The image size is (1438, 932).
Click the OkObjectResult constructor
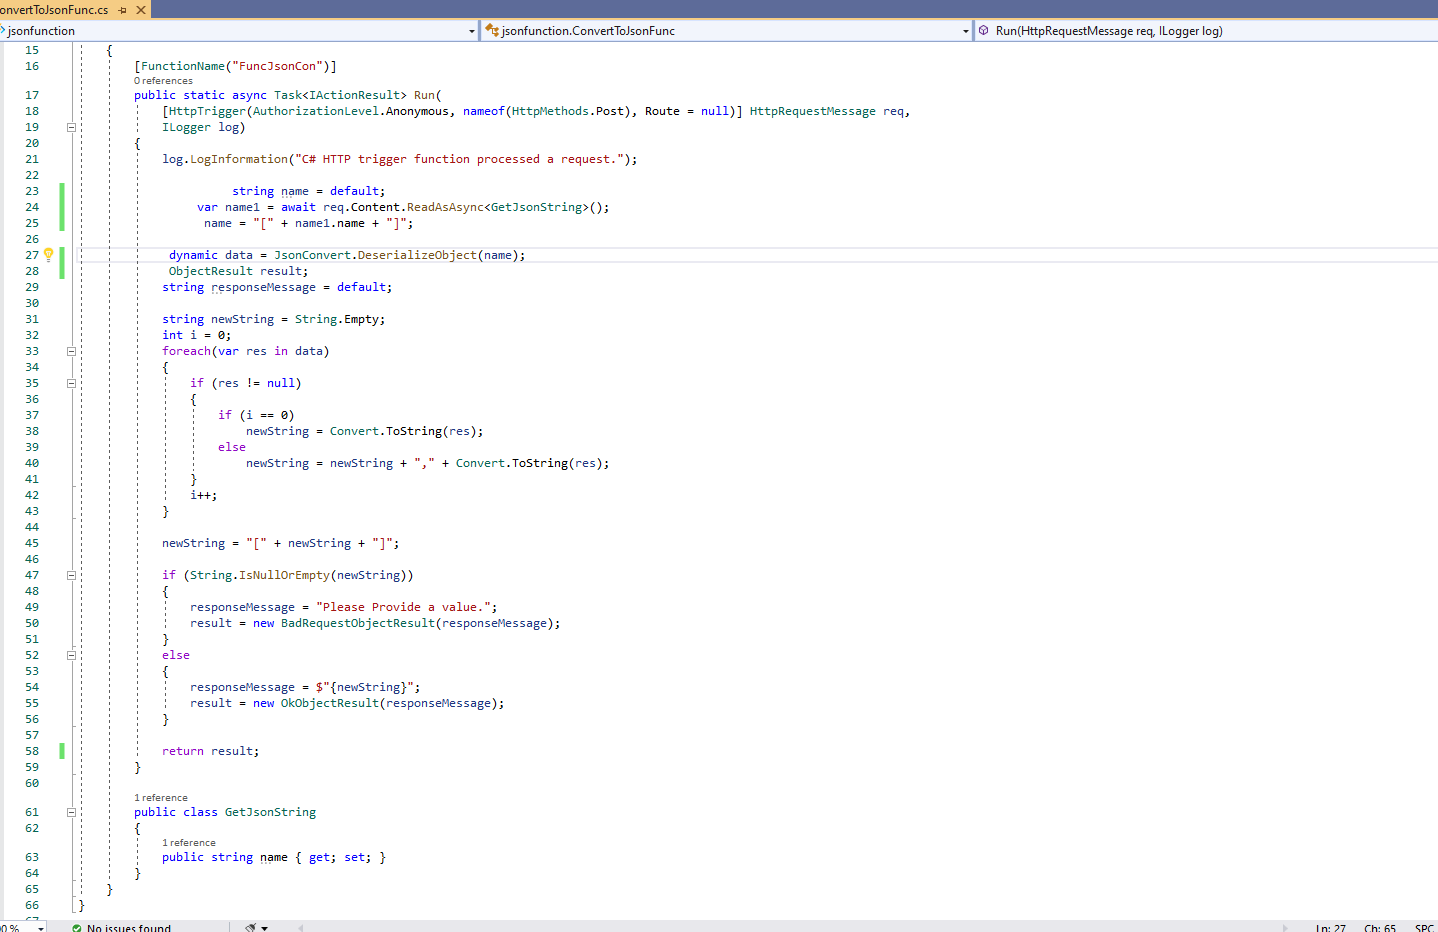click(x=330, y=703)
